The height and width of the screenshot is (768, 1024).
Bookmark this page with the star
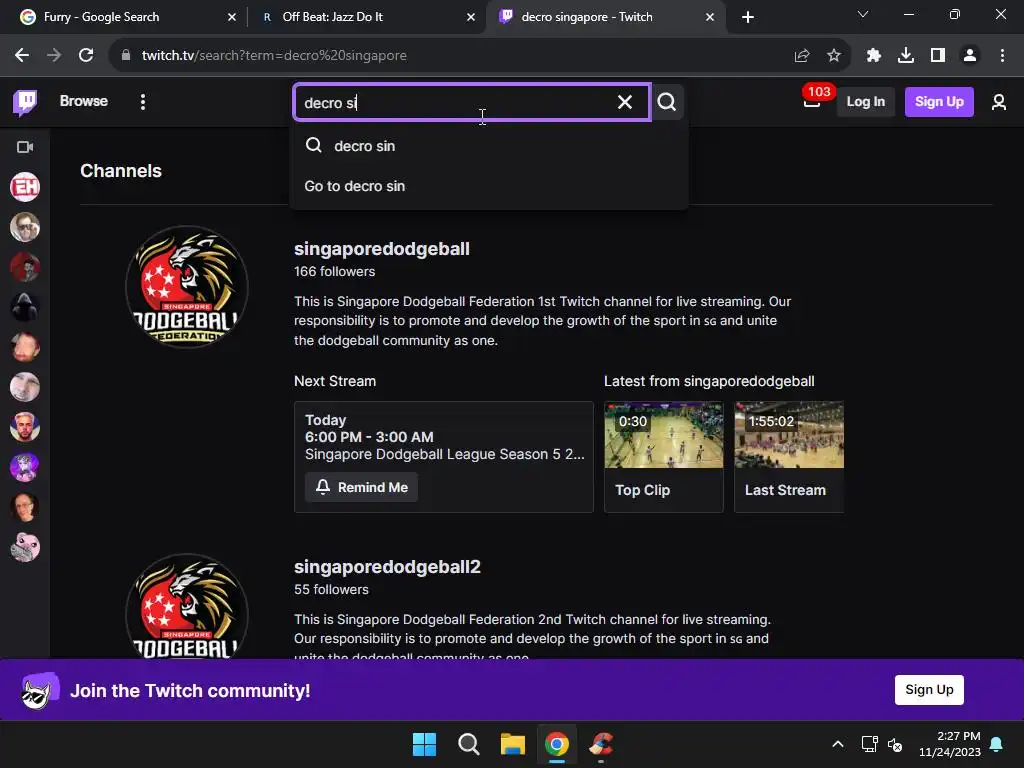[x=834, y=56]
